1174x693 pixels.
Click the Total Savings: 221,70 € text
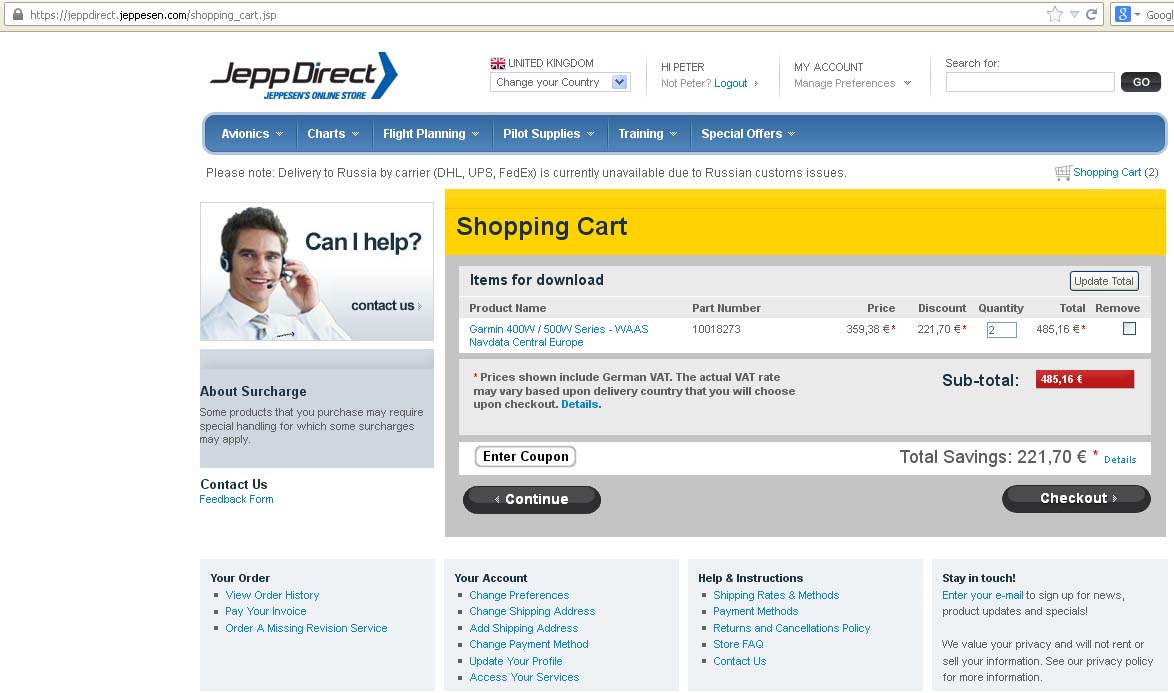coord(993,457)
